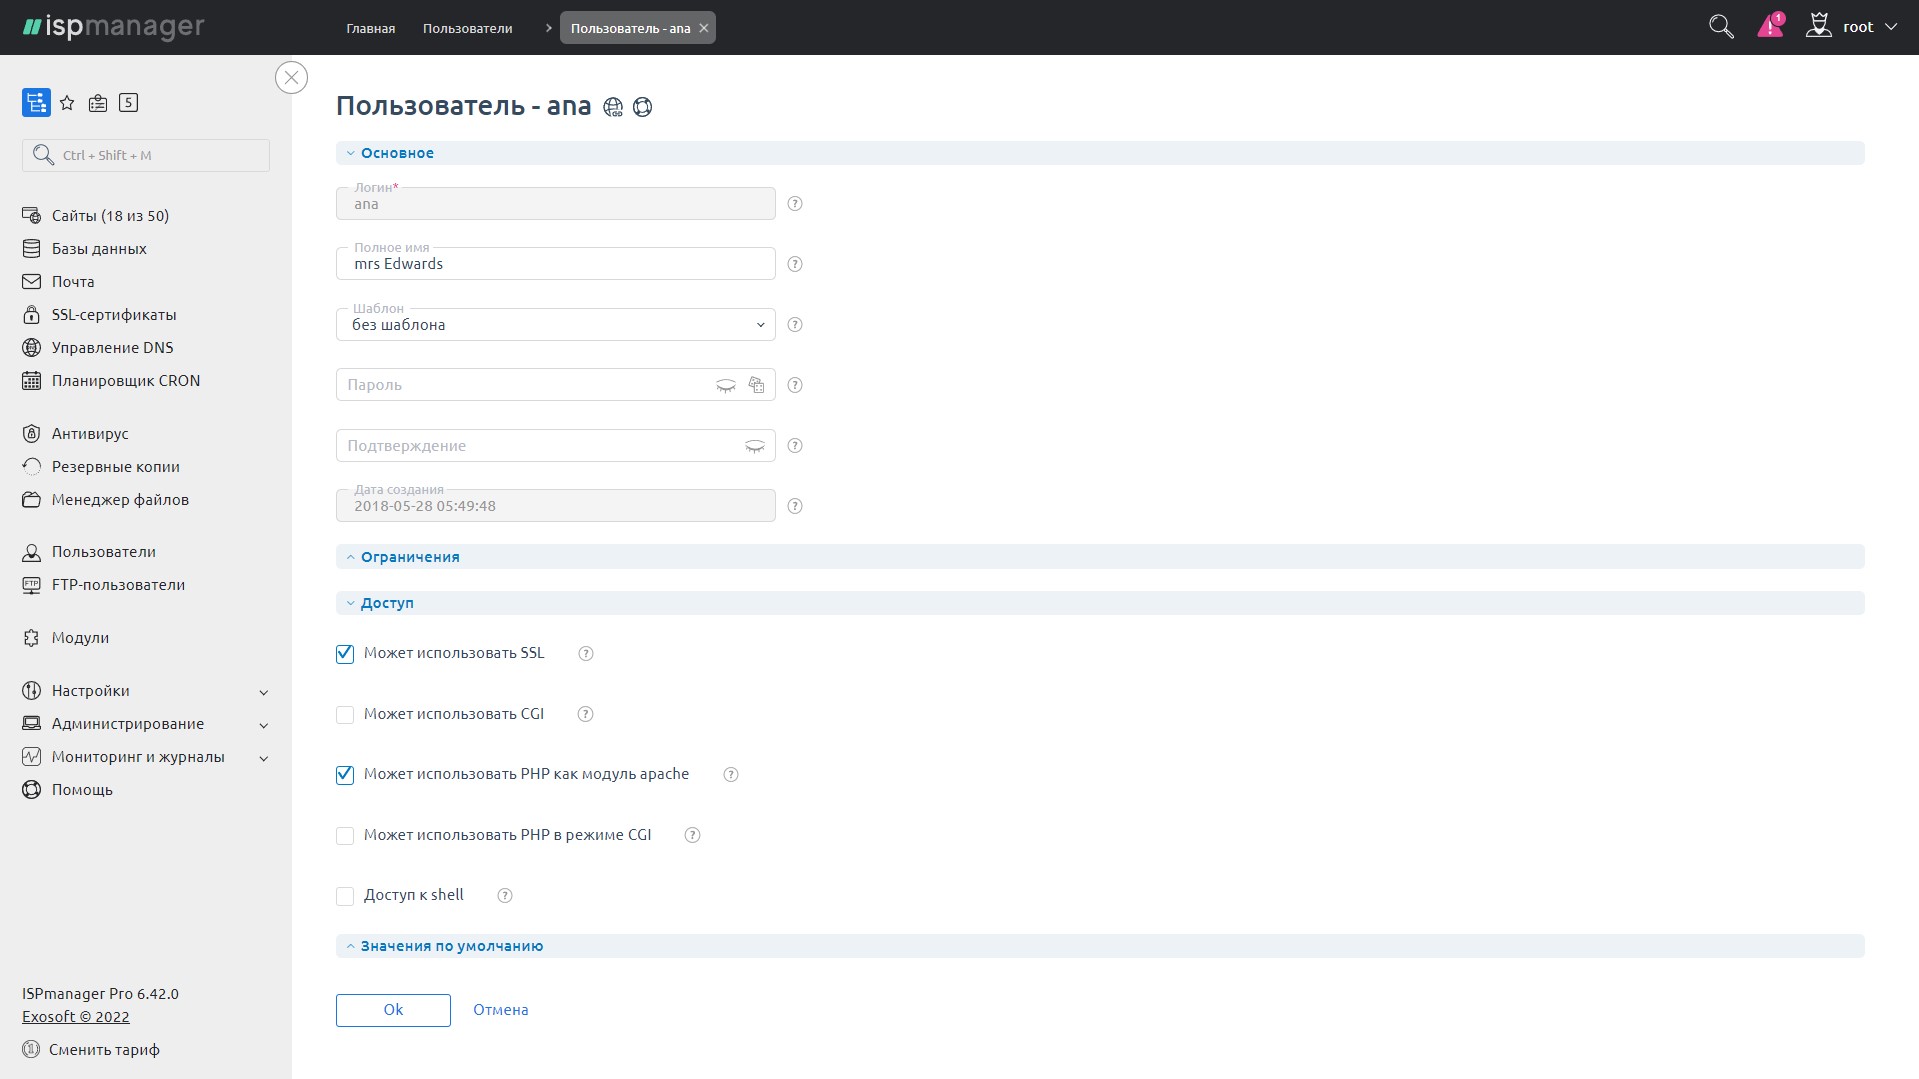Open the Шаблон dropdown
Viewport: 1919px width, 1079px height.
tap(555, 325)
